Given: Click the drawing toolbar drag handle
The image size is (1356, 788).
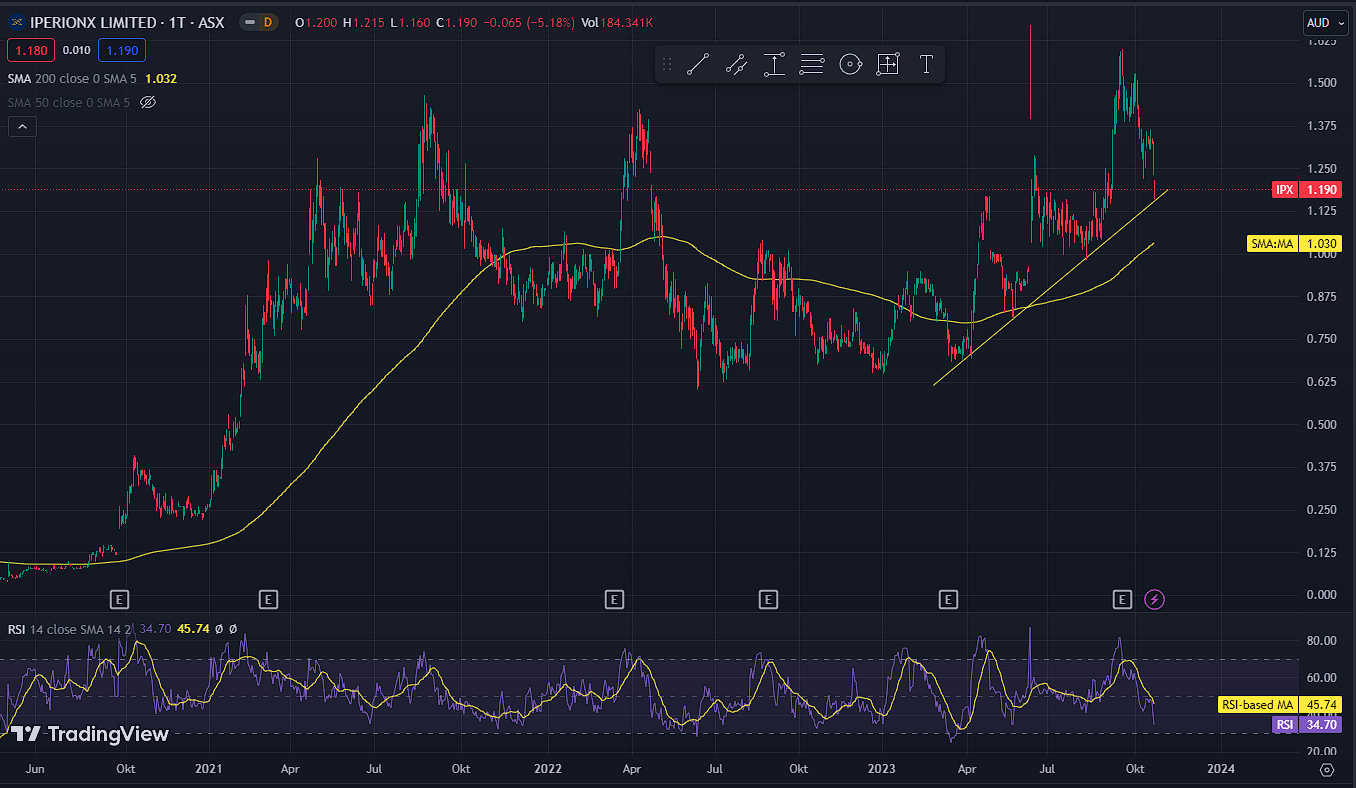Looking at the screenshot, I should coord(667,65).
